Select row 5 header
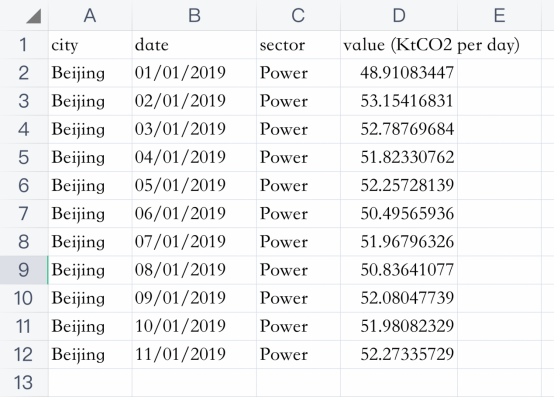Image resolution: width=554 pixels, height=397 pixels. [24, 158]
